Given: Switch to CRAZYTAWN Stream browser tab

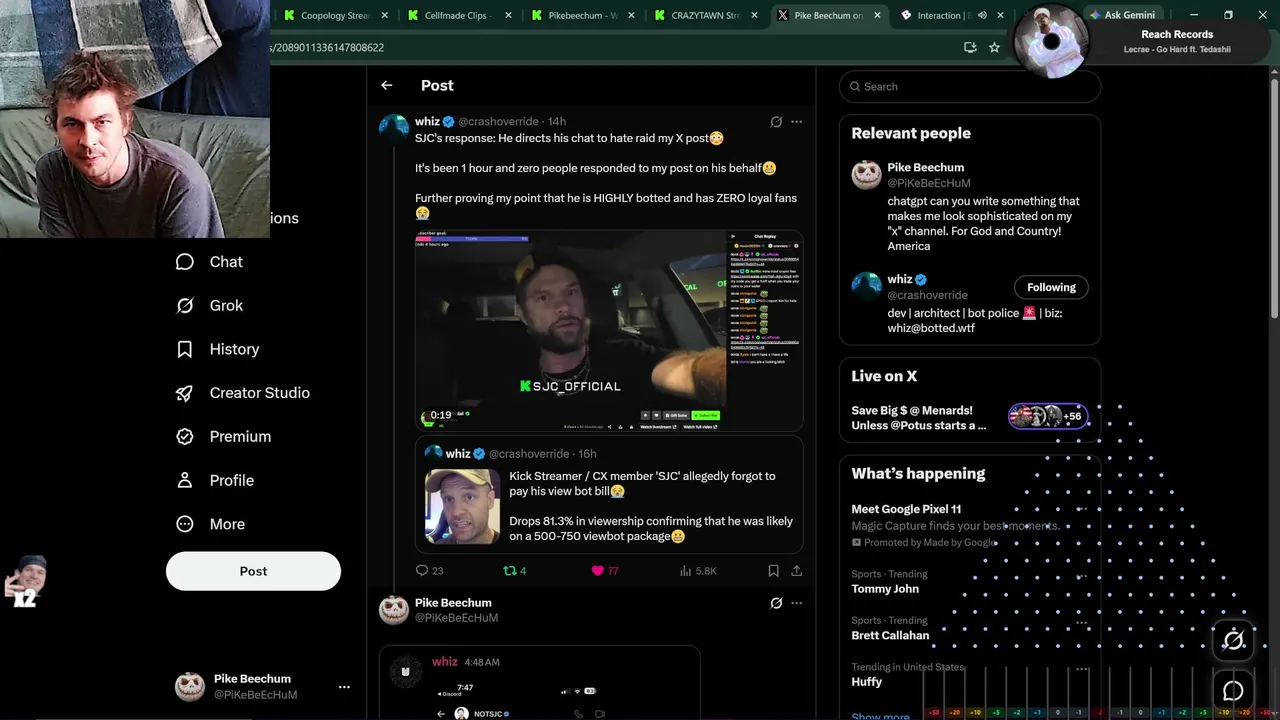Looking at the screenshot, I should [x=705, y=15].
